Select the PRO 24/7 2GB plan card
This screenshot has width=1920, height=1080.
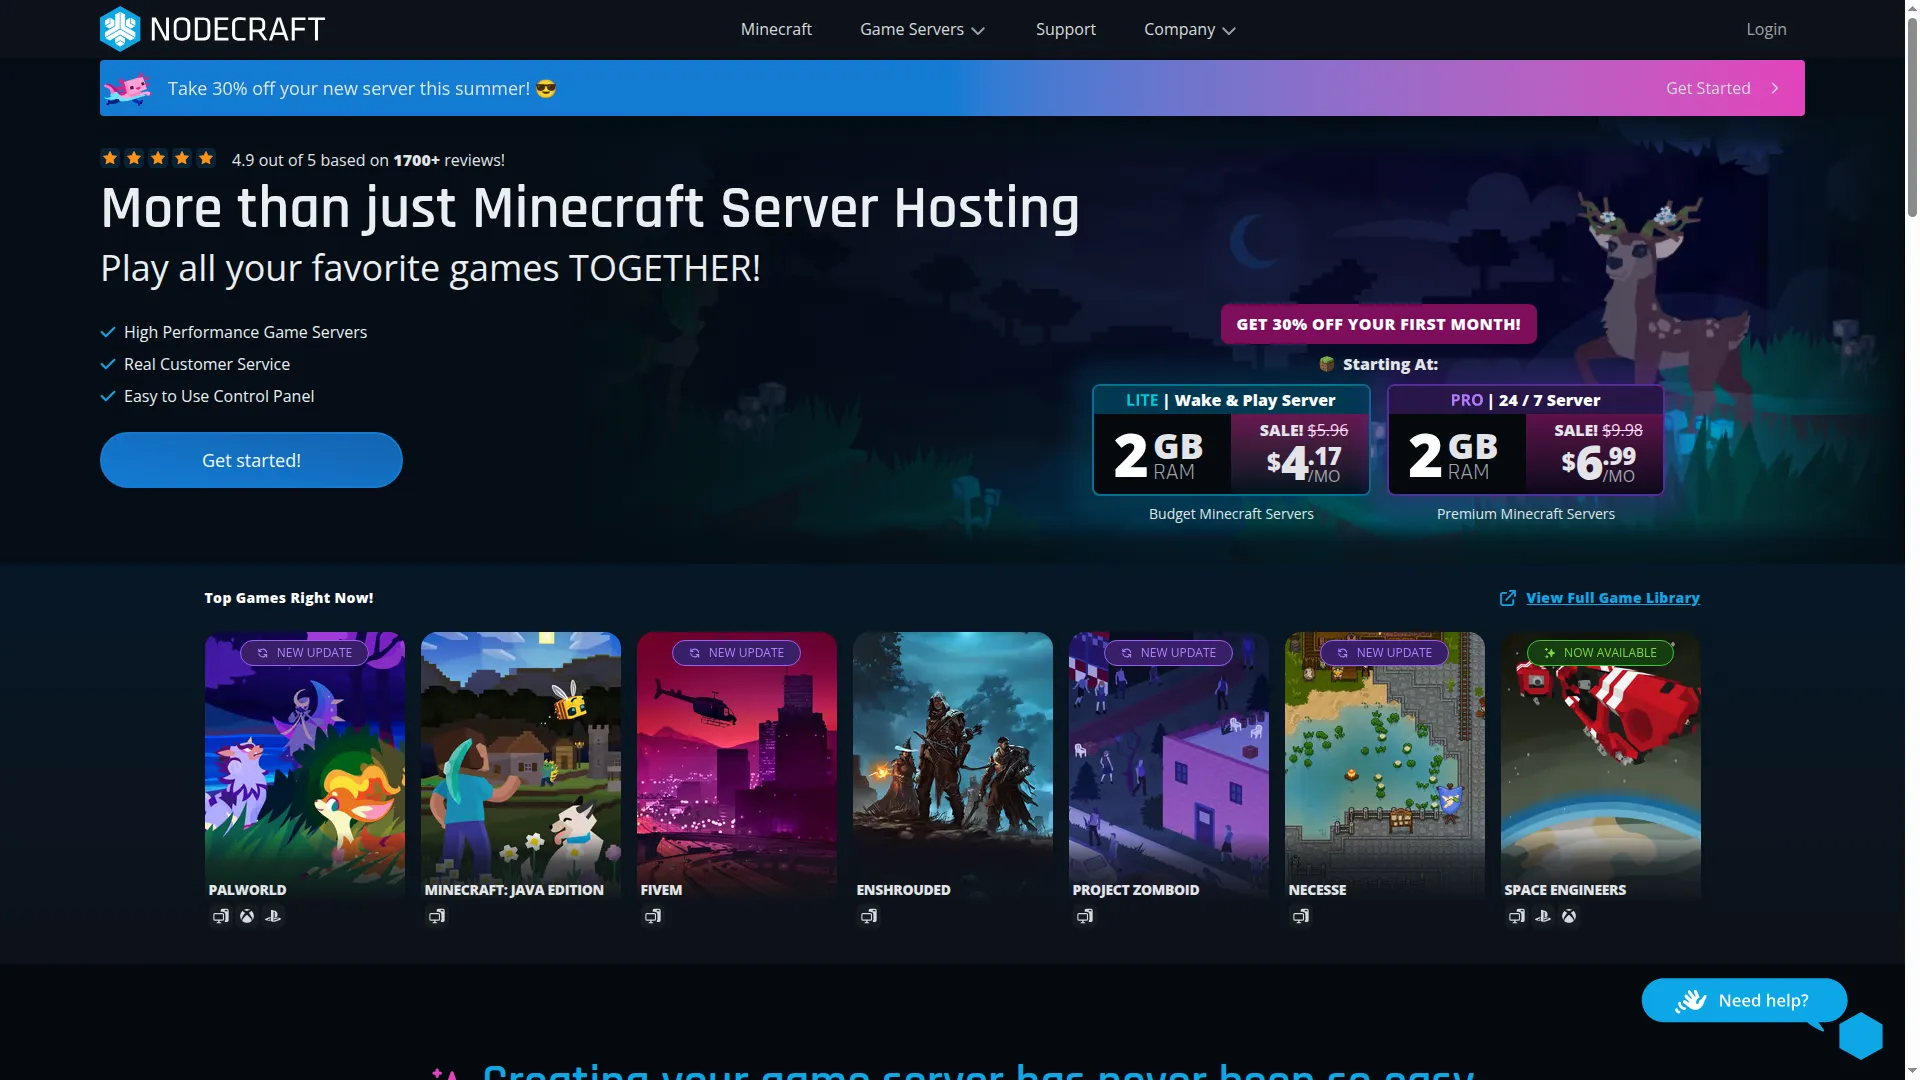click(1525, 440)
